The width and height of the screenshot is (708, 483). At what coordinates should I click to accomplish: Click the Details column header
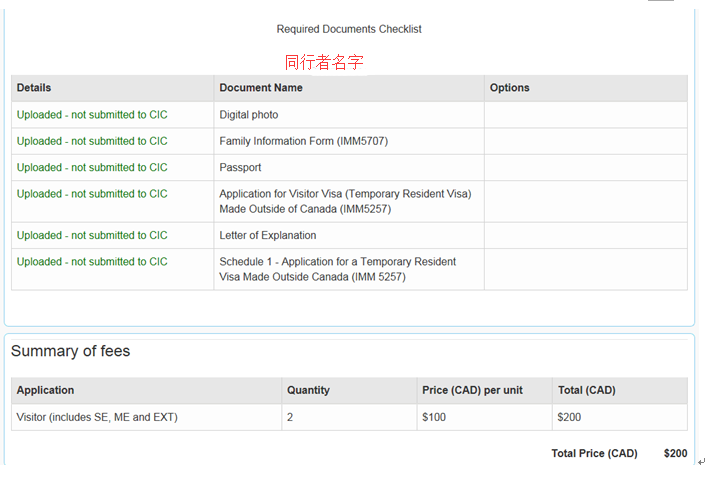click(x=34, y=88)
